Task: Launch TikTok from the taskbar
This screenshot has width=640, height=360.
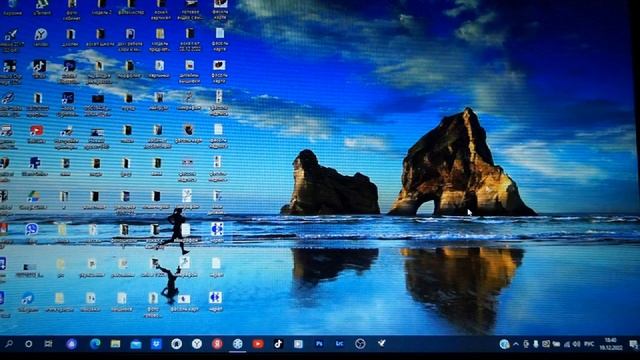Action: click(278, 344)
